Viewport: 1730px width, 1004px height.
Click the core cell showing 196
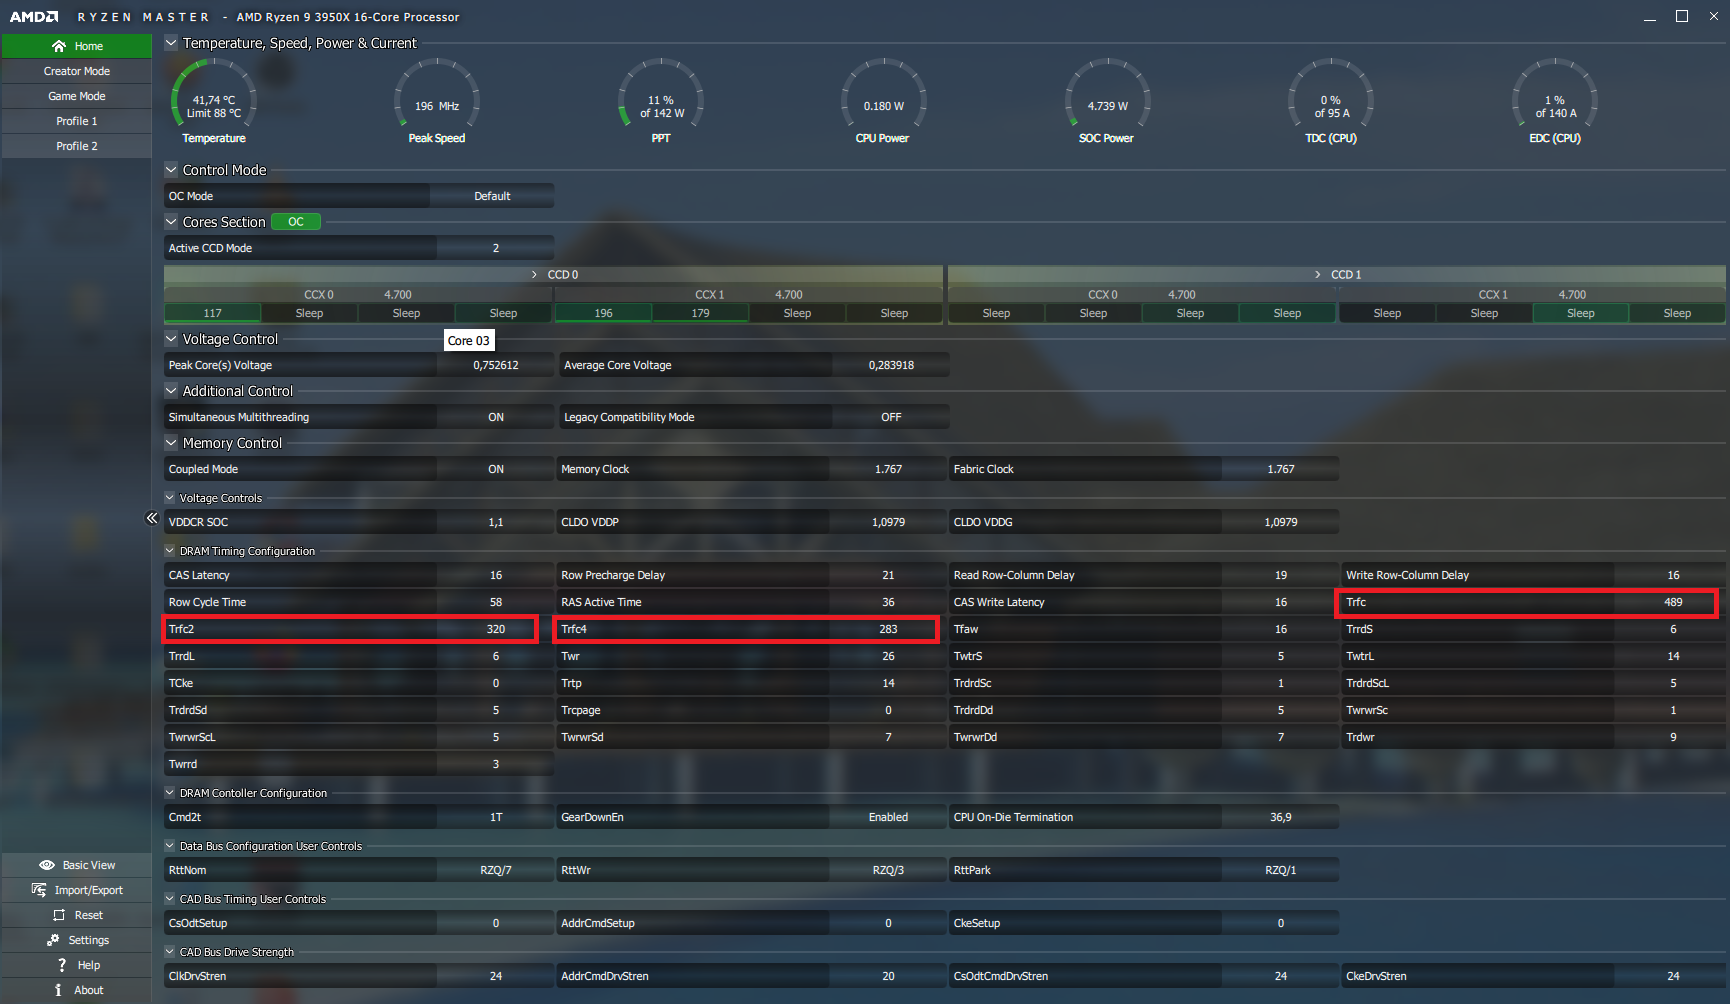[x=603, y=313]
